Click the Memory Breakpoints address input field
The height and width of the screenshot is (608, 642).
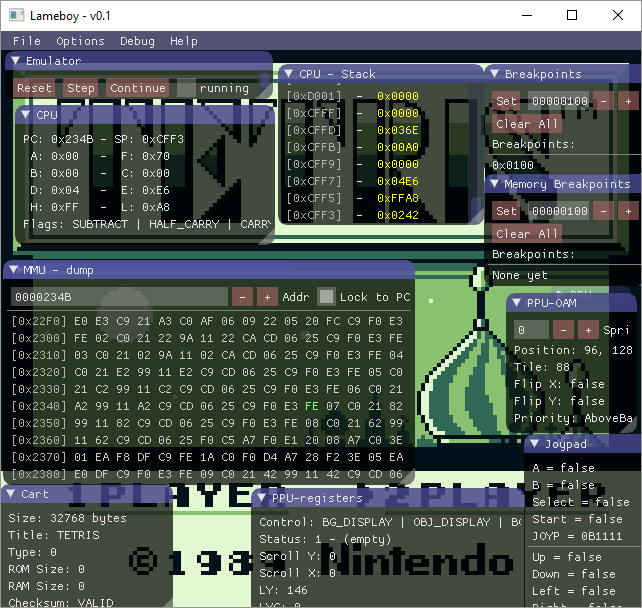pyautogui.click(x=558, y=211)
